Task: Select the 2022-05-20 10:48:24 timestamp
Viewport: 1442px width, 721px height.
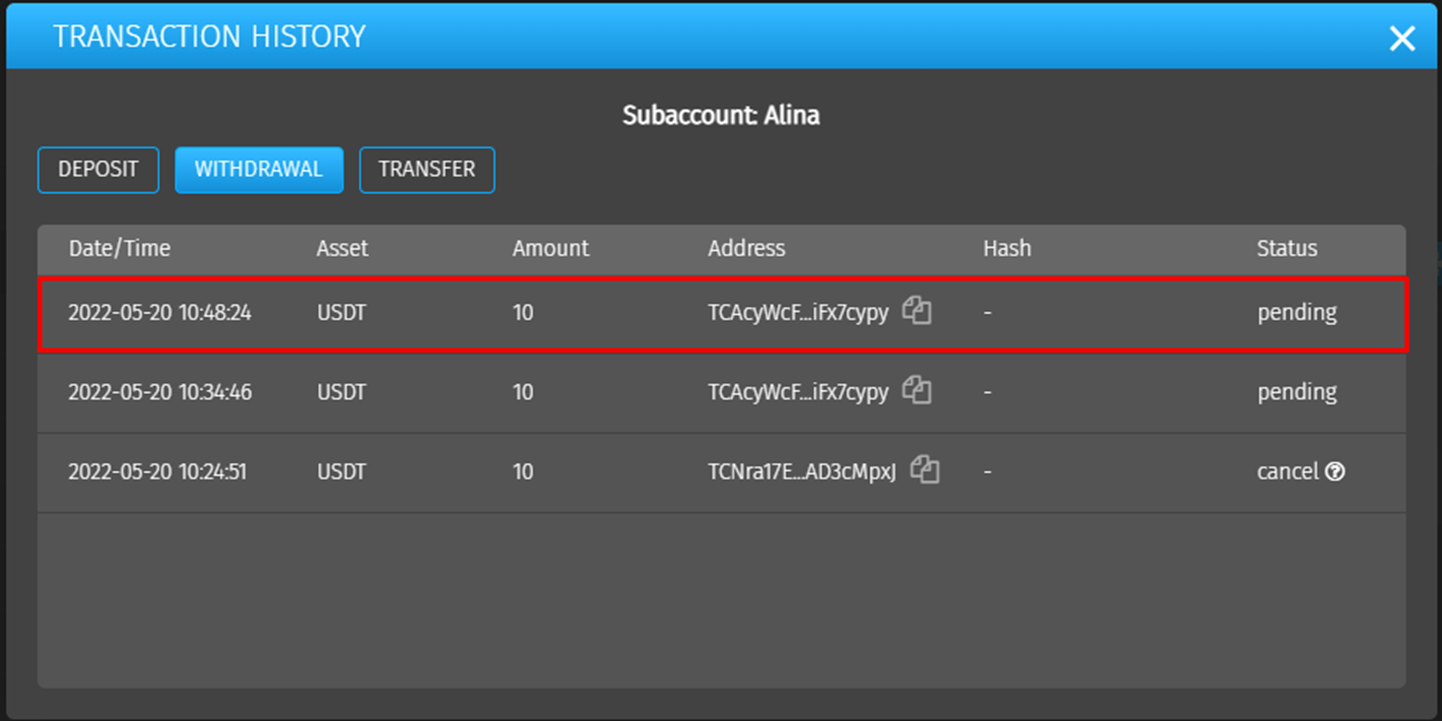Action: tap(160, 313)
